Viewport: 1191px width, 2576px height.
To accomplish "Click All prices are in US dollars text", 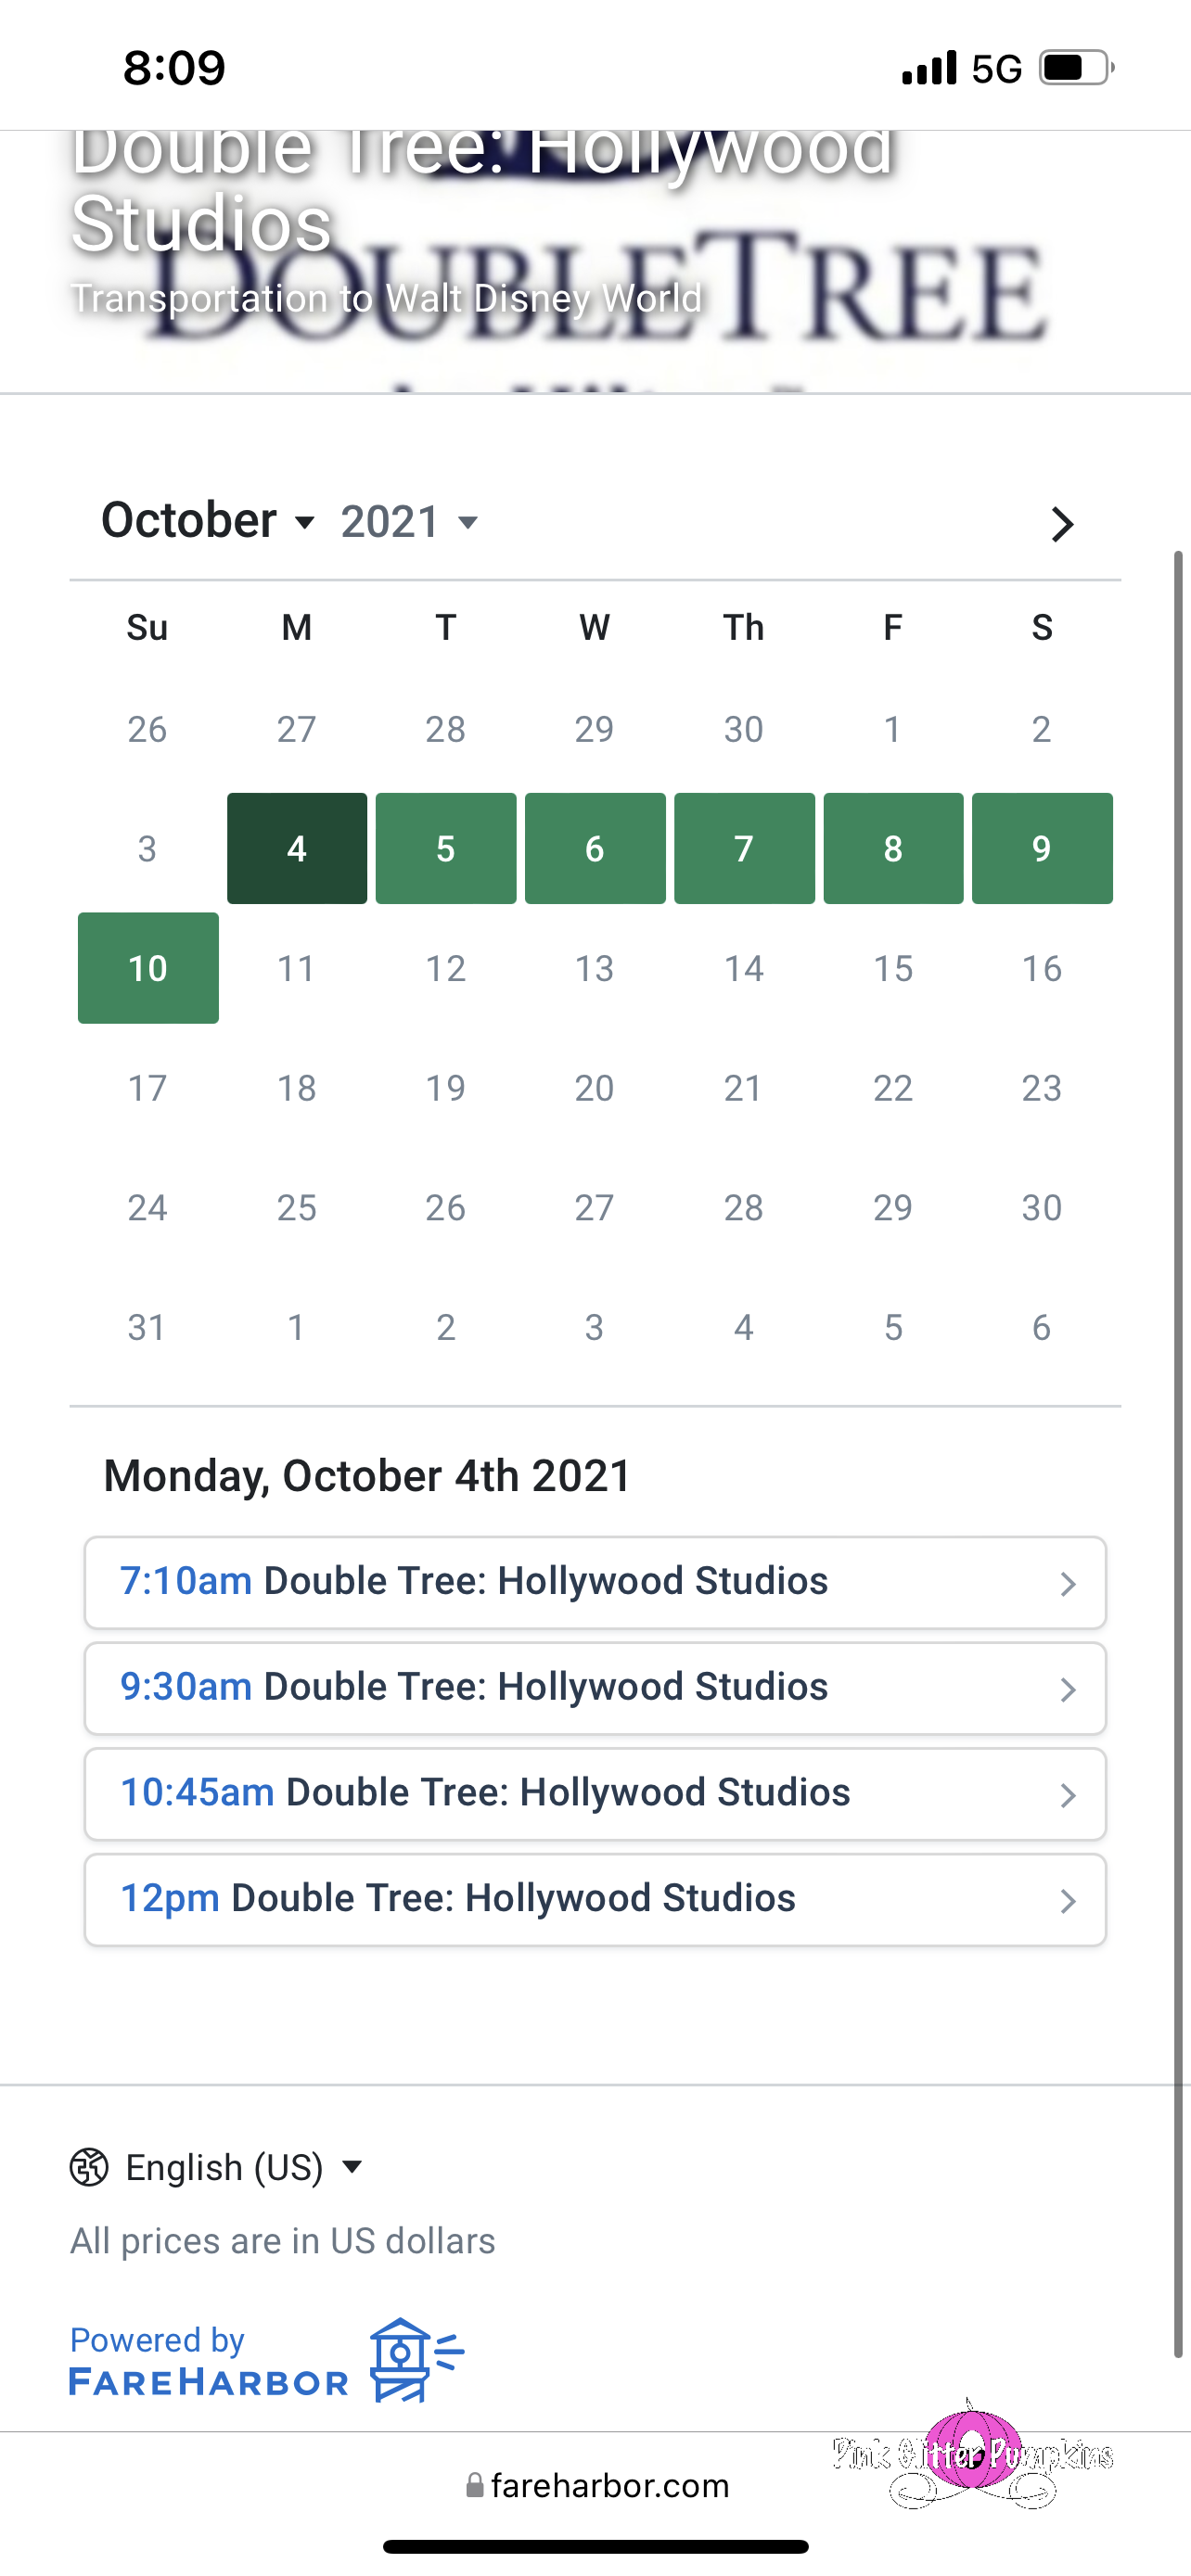I will (x=282, y=2241).
